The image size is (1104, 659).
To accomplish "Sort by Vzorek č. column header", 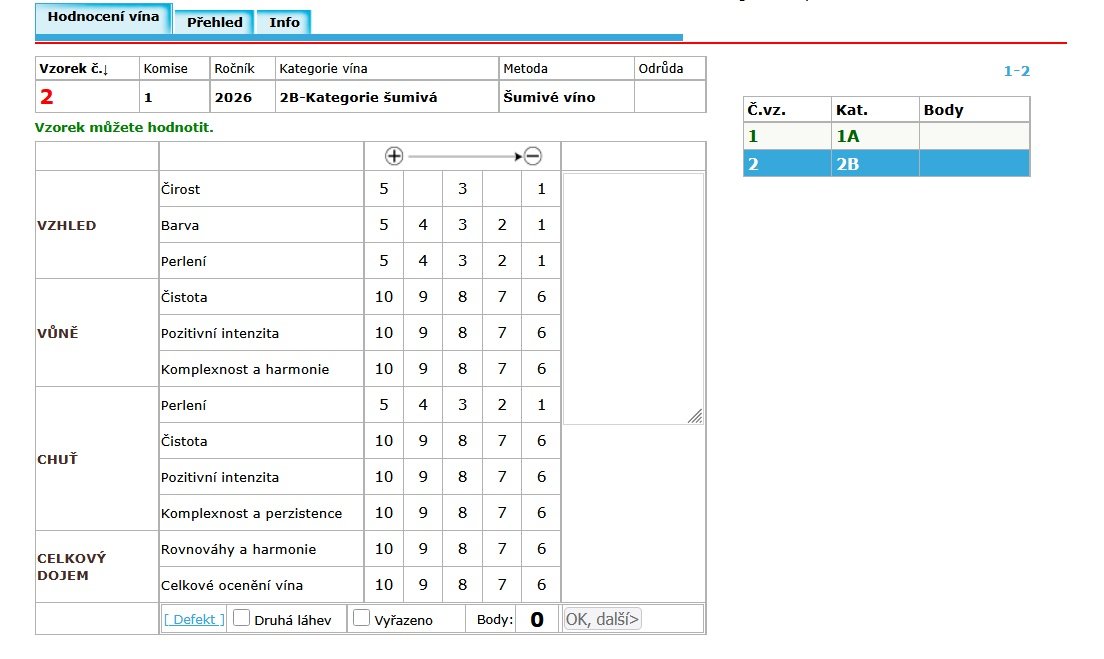I will (x=73, y=69).
